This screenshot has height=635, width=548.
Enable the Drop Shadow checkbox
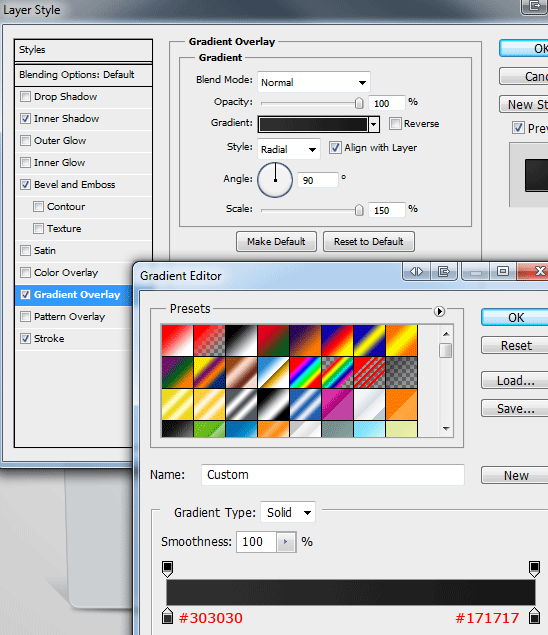25,96
